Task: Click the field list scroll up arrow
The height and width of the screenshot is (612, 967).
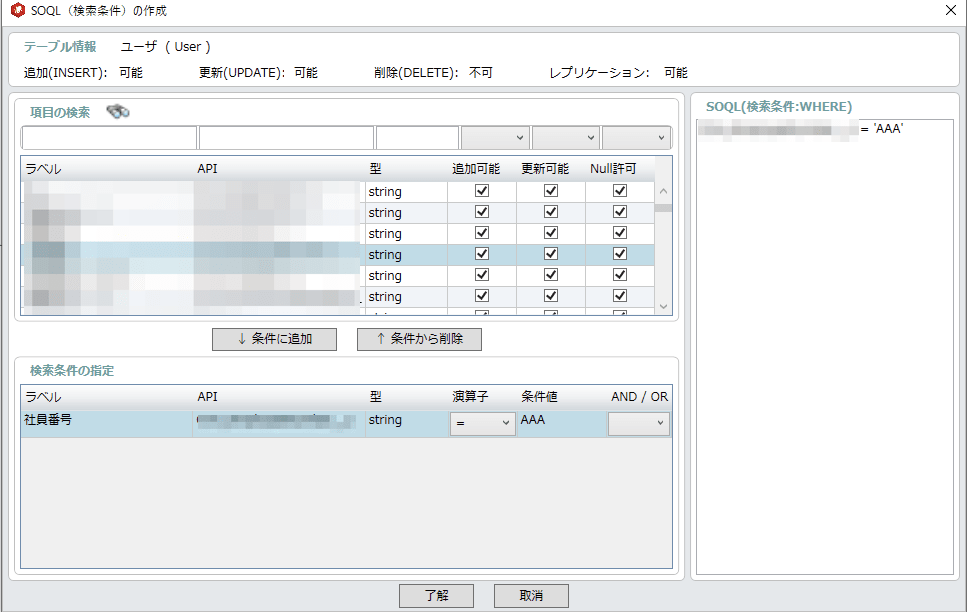Action: click(664, 191)
